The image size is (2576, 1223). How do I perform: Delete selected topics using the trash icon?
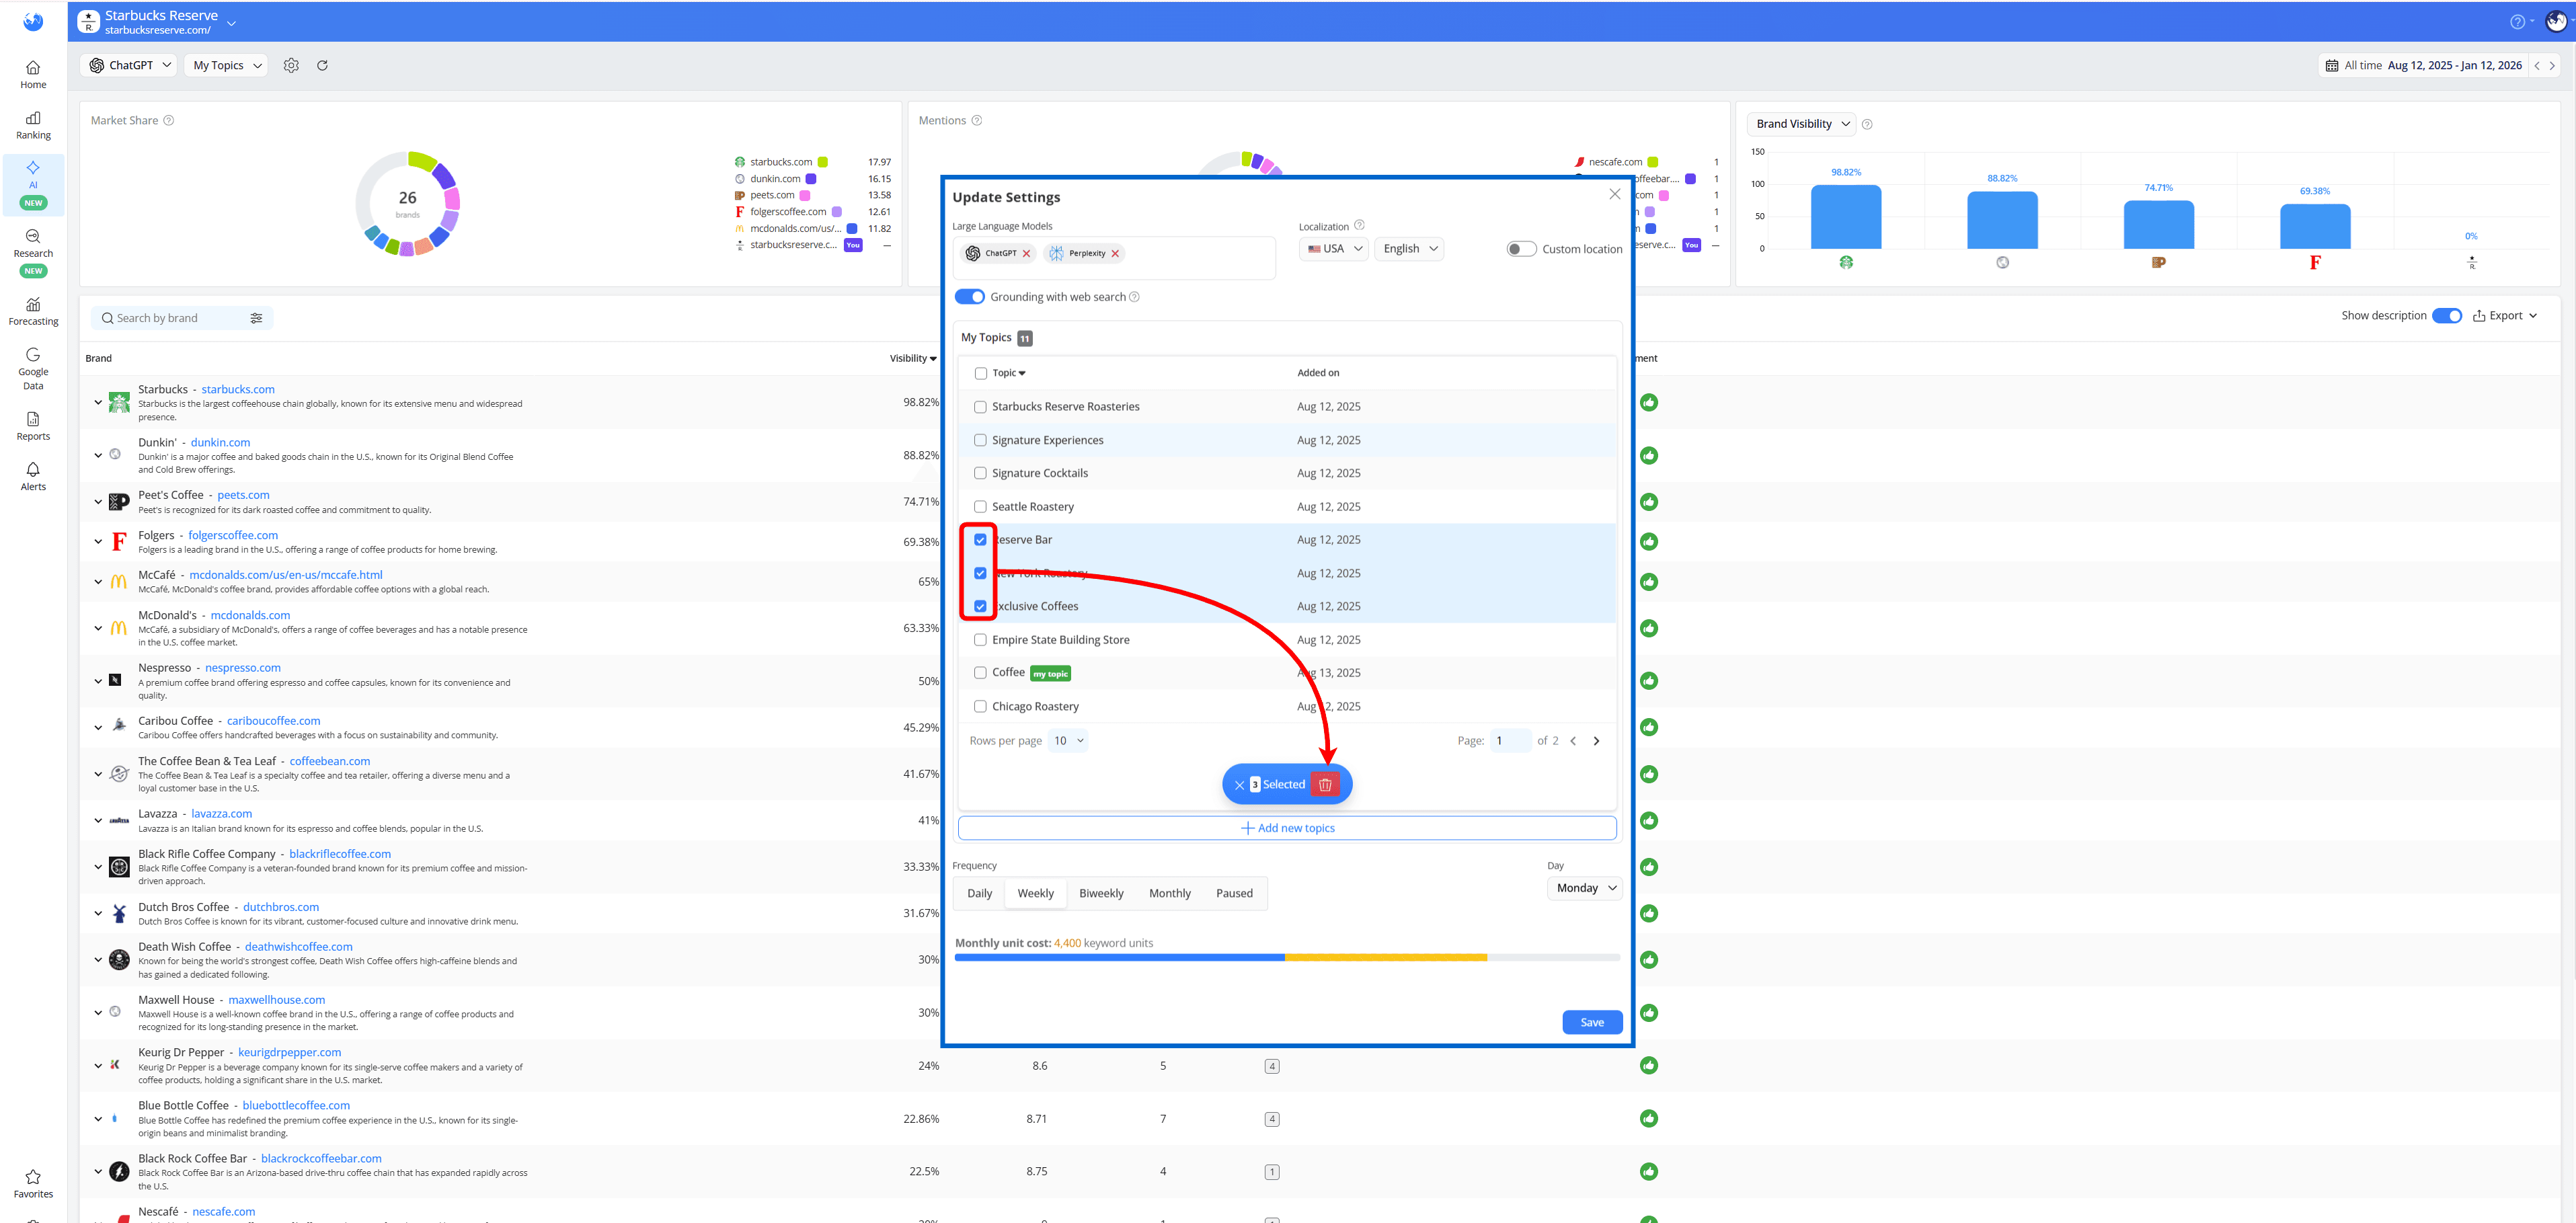(1325, 784)
